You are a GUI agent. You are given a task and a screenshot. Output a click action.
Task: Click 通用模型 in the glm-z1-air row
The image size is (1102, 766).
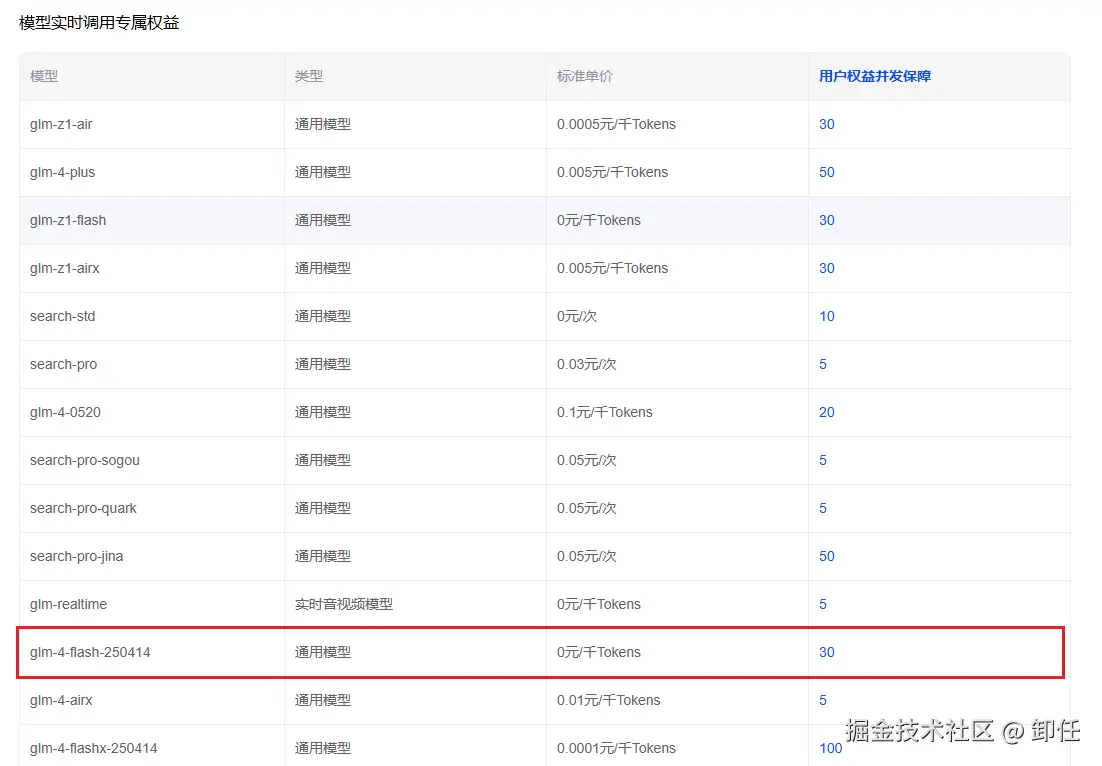[x=323, y=124]
